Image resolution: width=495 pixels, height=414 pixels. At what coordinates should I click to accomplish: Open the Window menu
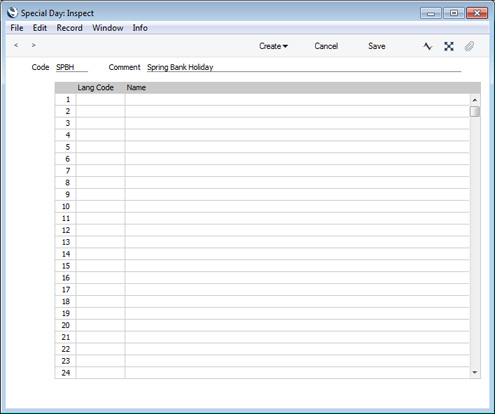(x=108, y=28)
